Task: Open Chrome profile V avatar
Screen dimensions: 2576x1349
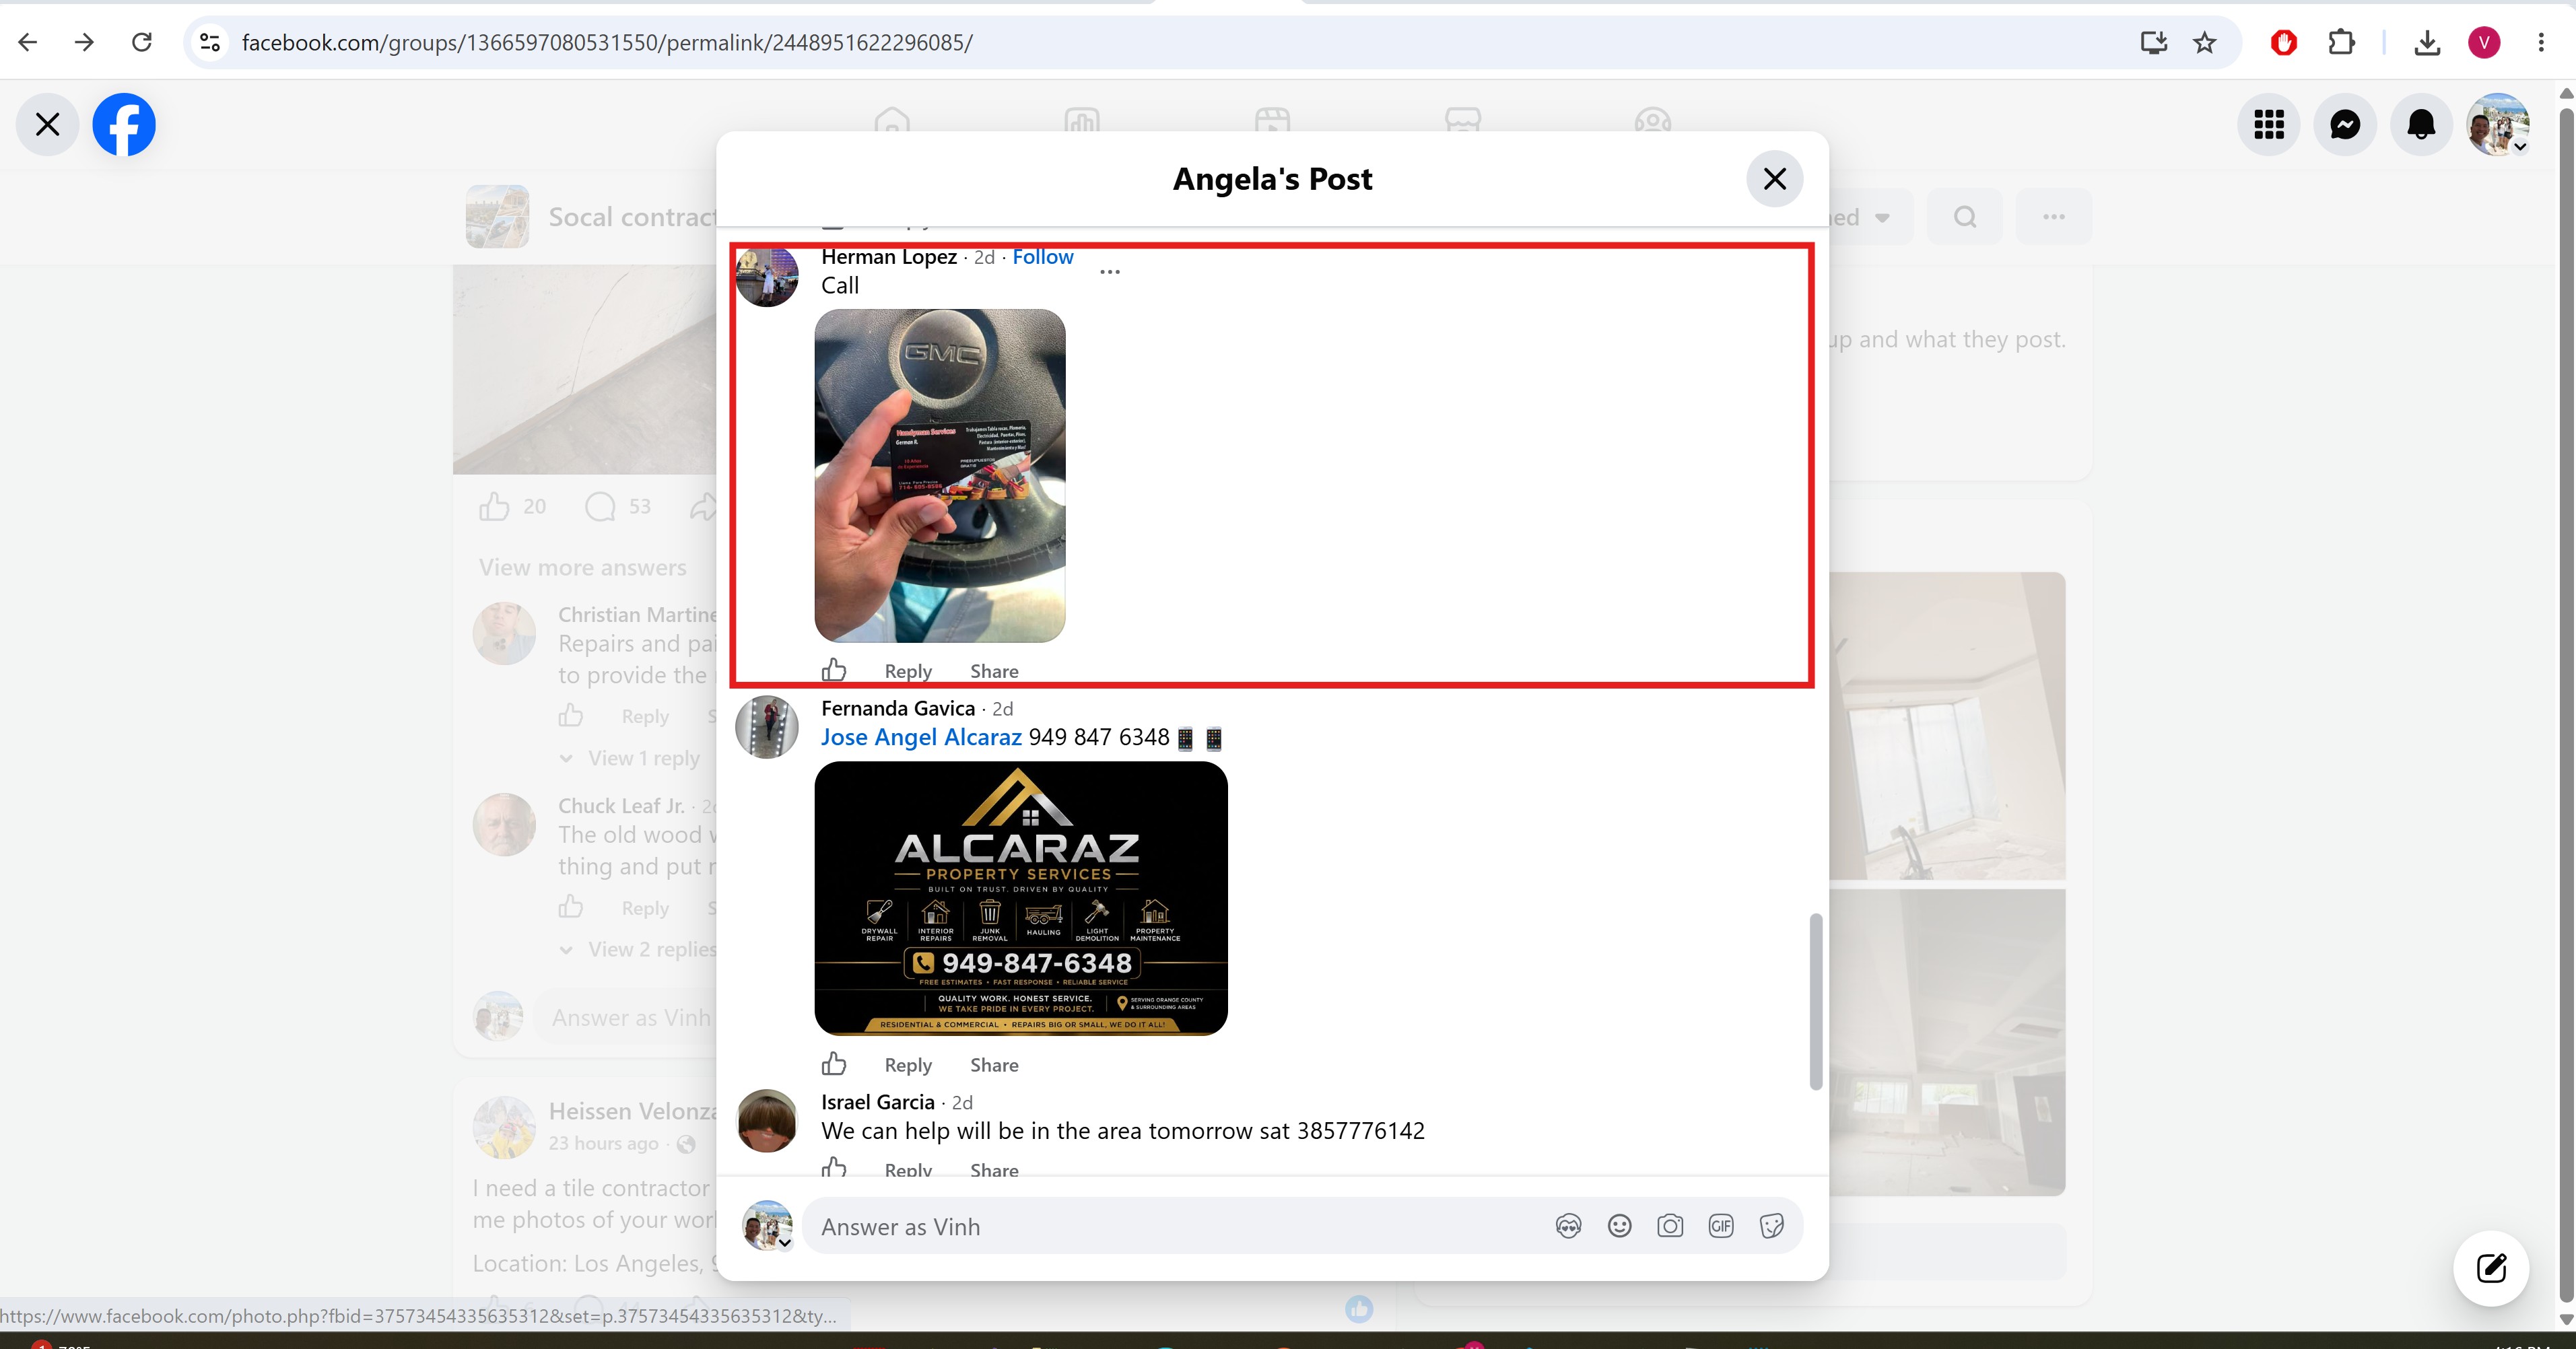Action: [x=2484, y=42]
